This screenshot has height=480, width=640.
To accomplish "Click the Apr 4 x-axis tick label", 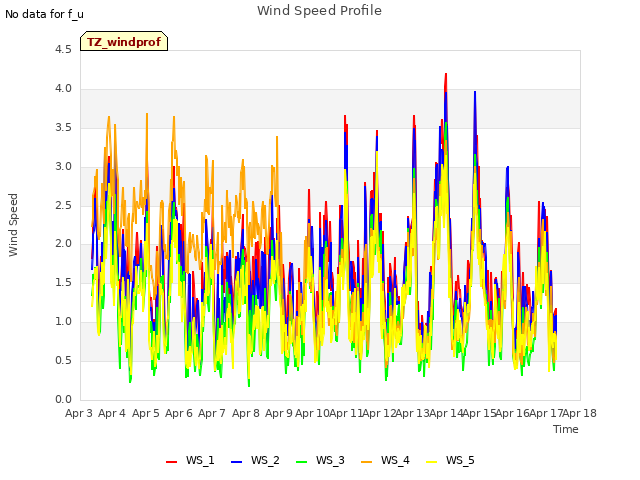I will [x=112, y=413].
